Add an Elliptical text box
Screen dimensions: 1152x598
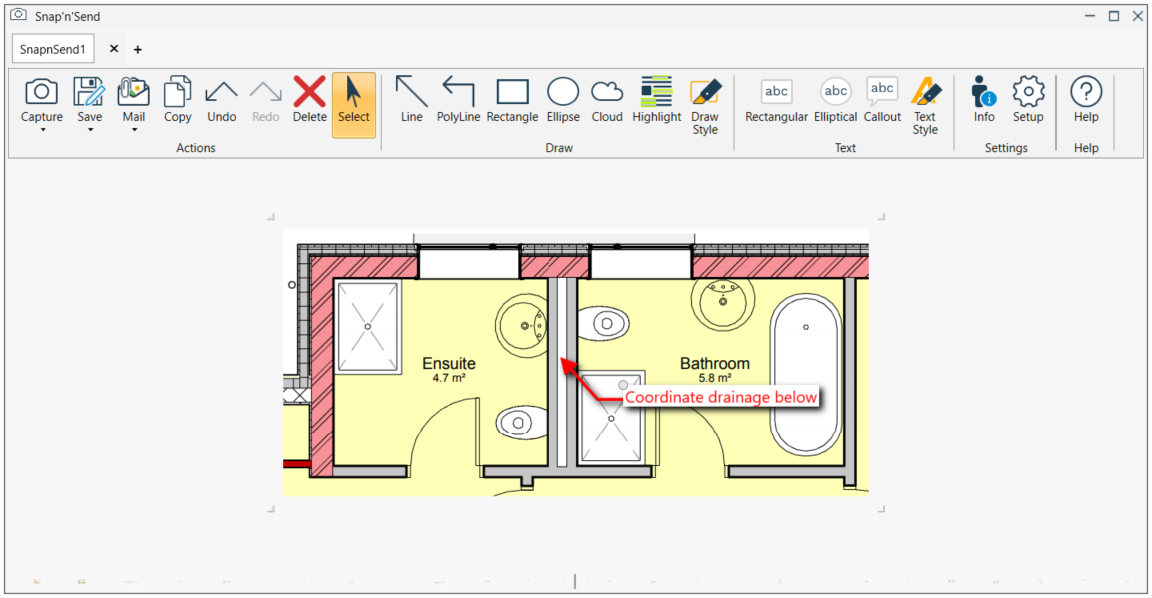[x=835, y=101]
